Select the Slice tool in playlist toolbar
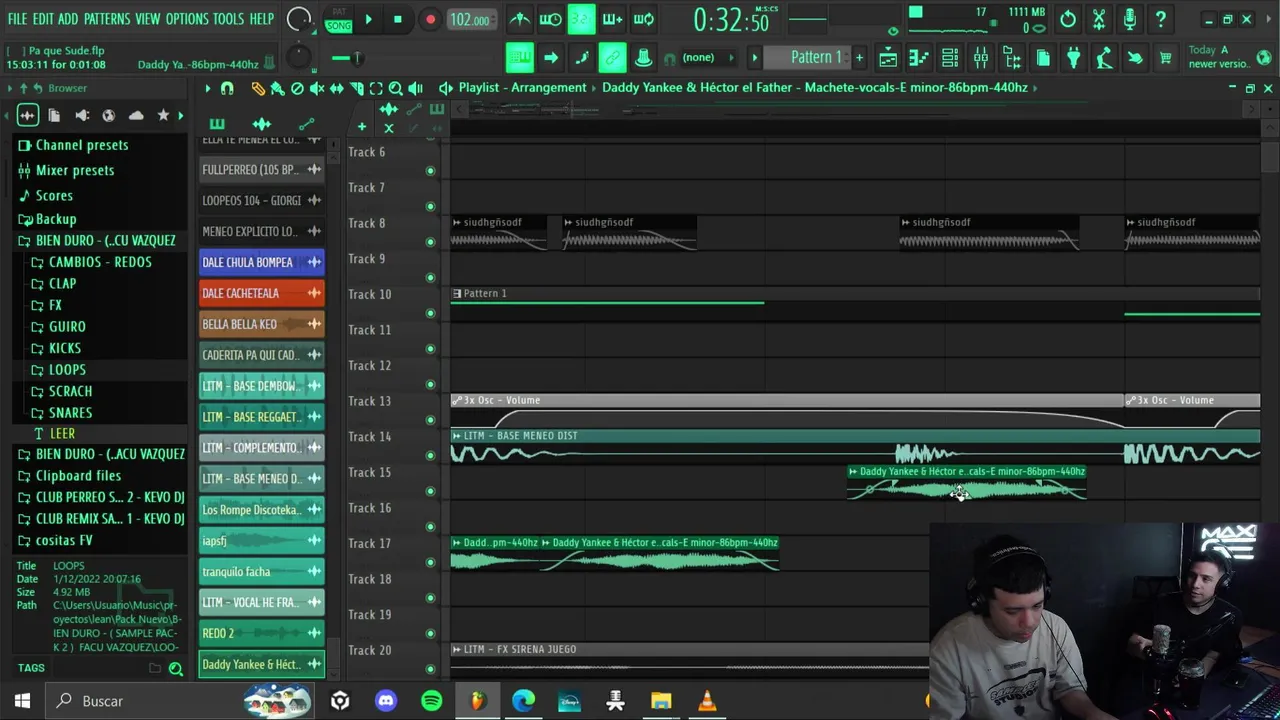The image size is (1280, 720). [356, 88]
